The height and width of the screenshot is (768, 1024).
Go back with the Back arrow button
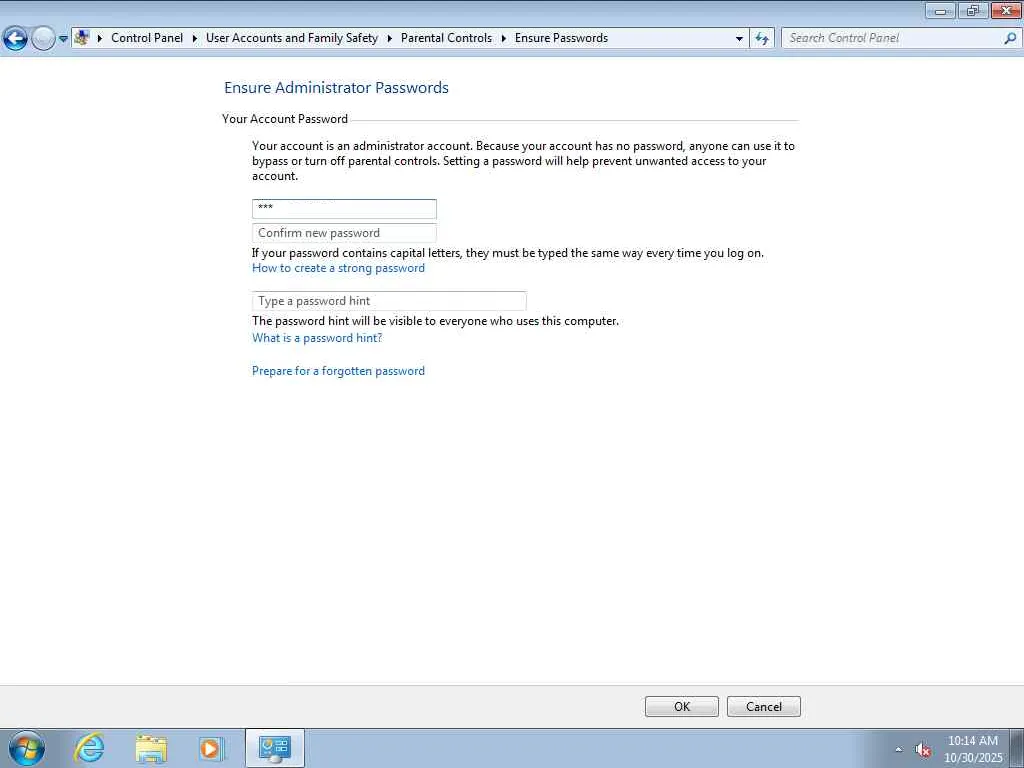pos(15,39)
